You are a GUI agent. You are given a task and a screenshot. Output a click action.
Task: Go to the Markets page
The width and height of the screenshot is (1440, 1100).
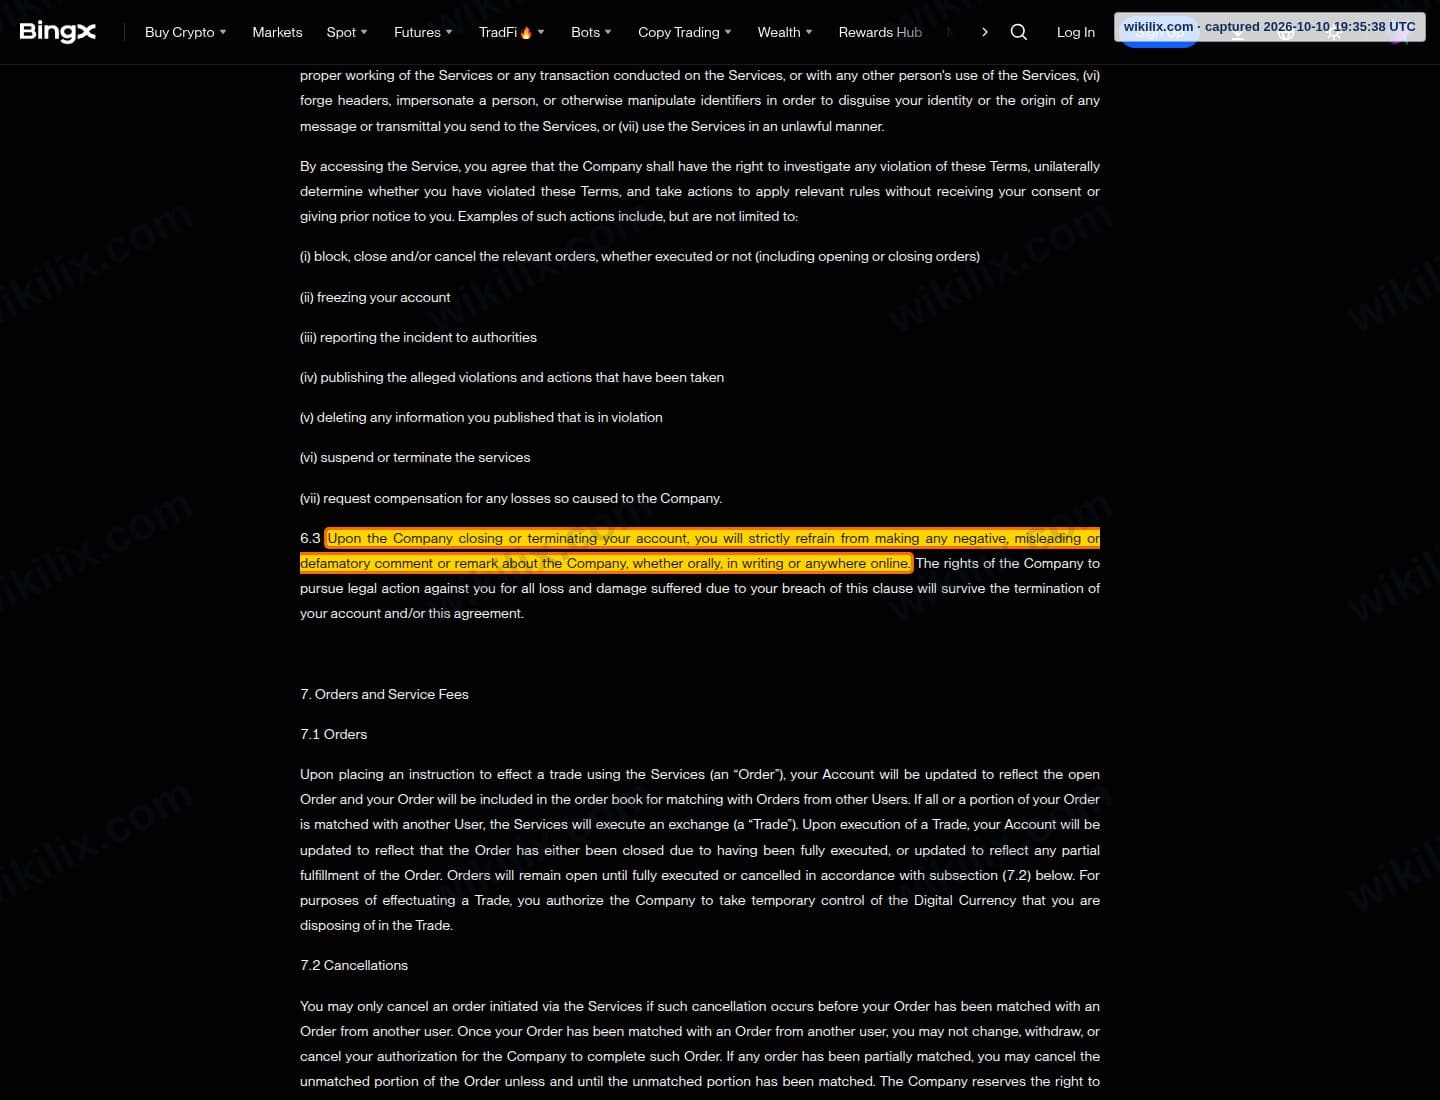coord(277,32)
